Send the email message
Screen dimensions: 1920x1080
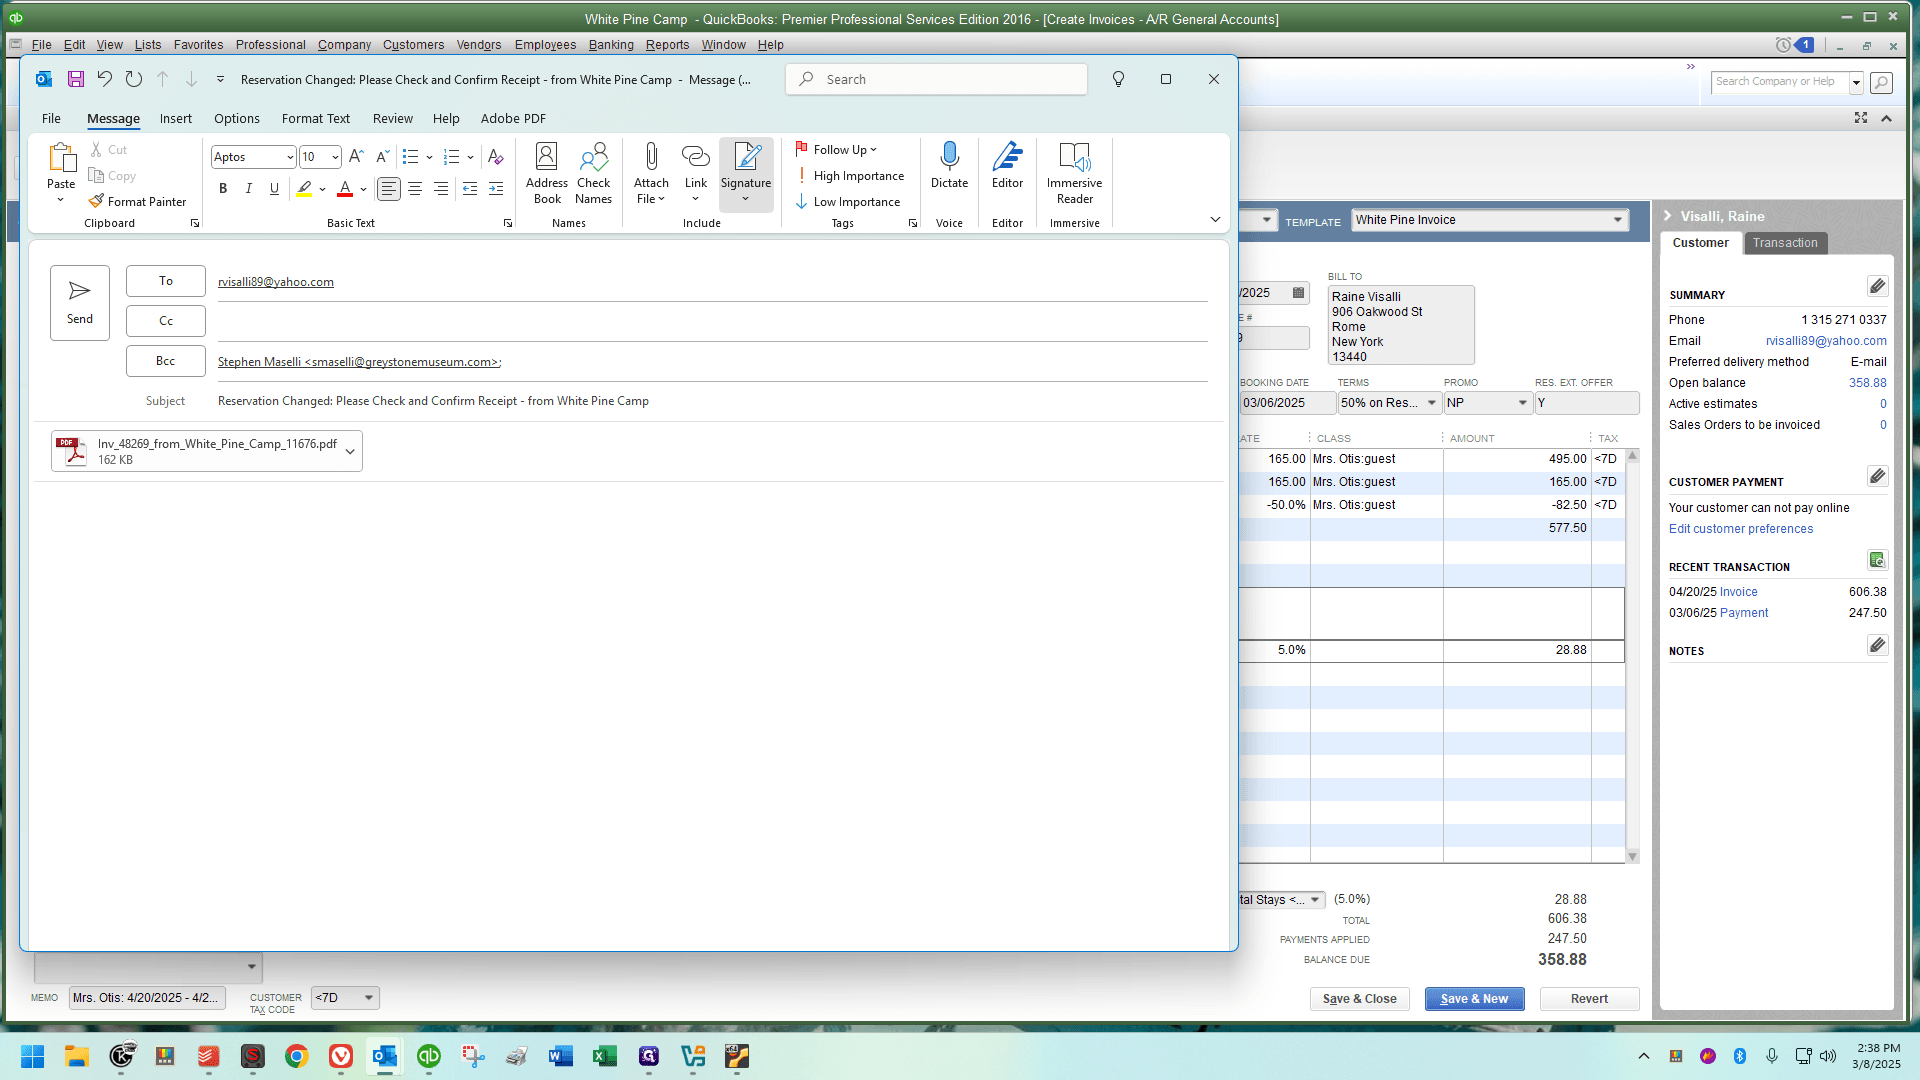(80, 302)
